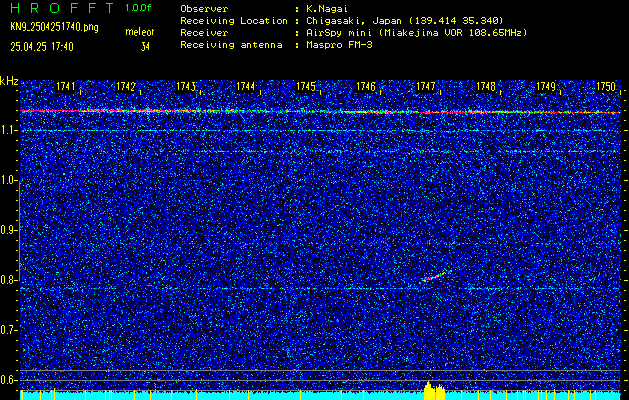Click the 1748 time marker
This screenshot has width=629, height=400.
(486, 86)
